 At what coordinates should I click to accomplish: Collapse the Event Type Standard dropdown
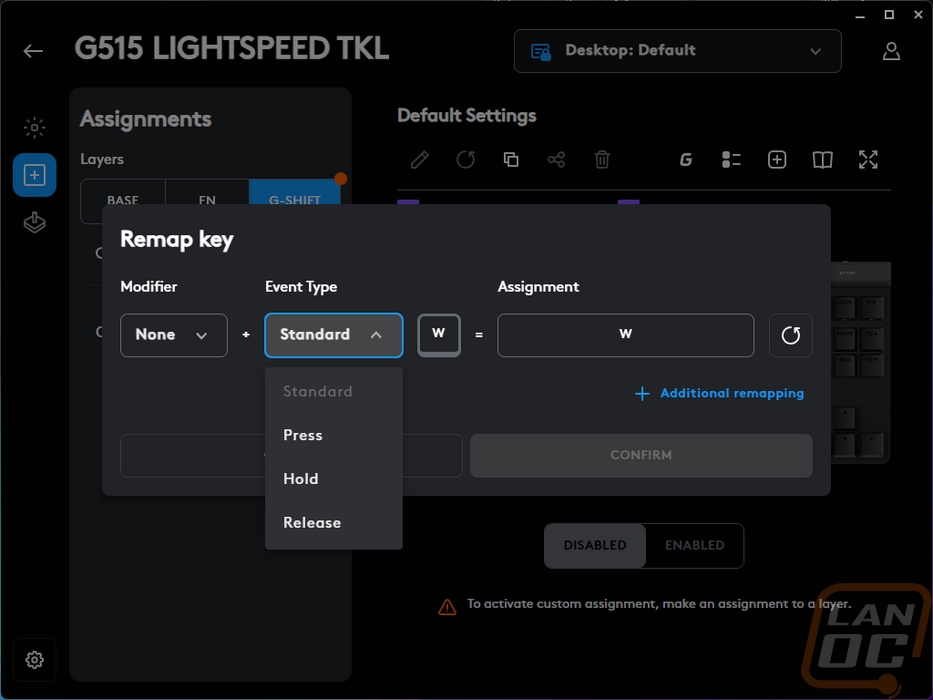coord(334,335)
